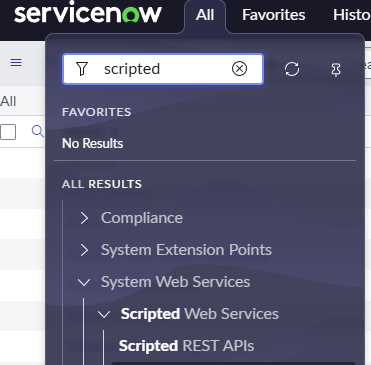Click the circular sync arrows icon

point(292,69)
